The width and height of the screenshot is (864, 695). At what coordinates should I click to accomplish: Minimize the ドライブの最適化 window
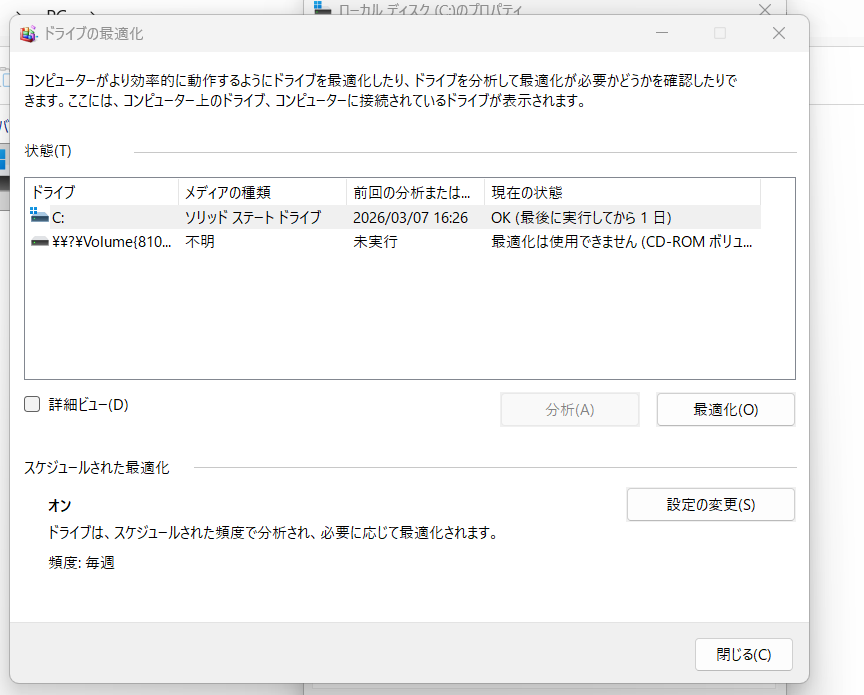(x=661, y=33)
